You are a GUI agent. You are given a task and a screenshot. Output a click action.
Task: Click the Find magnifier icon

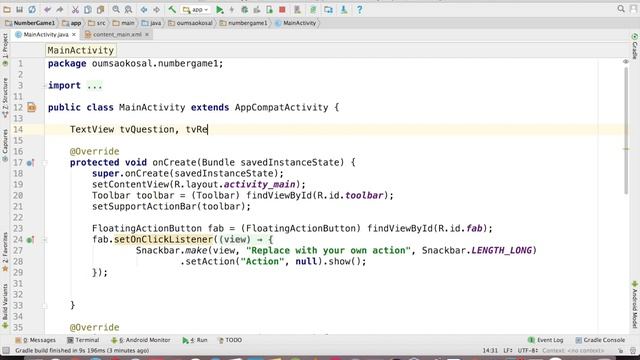(116, 9)
